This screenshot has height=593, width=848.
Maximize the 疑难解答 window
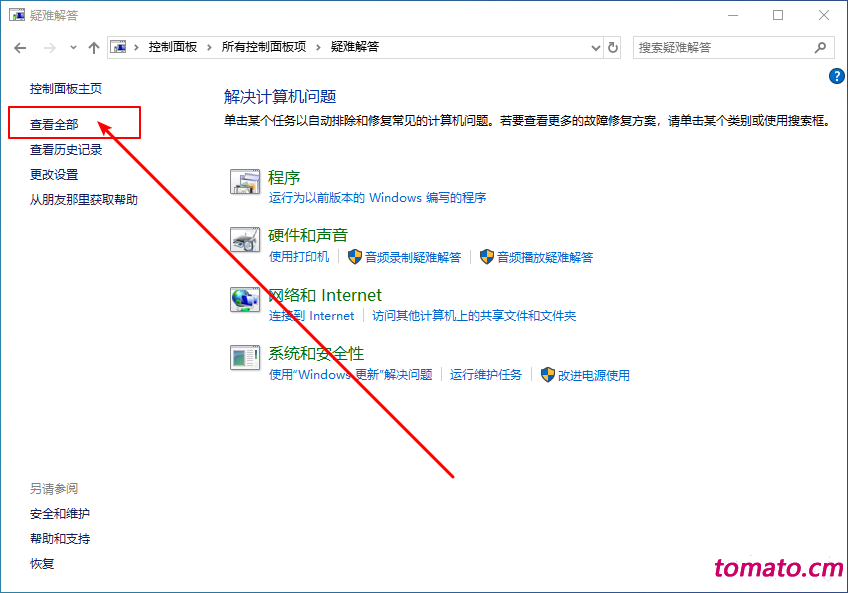(778, 15)
